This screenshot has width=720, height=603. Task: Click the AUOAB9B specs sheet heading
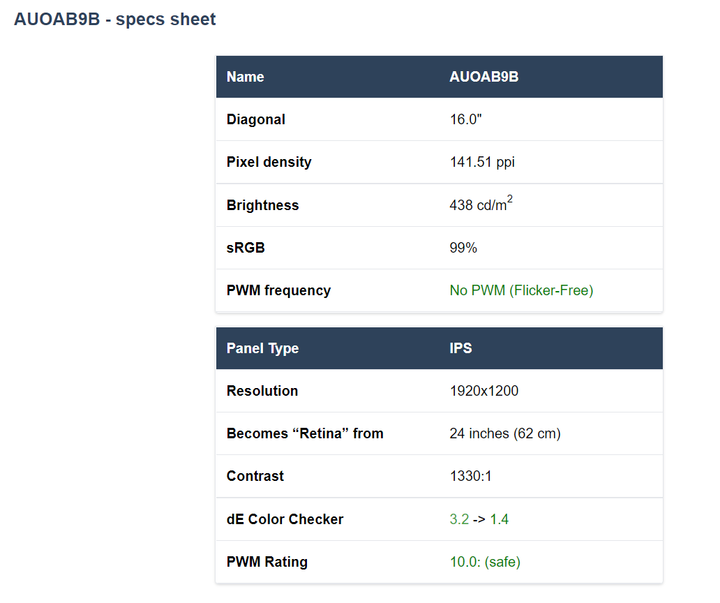pyautogui.click(x=115, y=19)
